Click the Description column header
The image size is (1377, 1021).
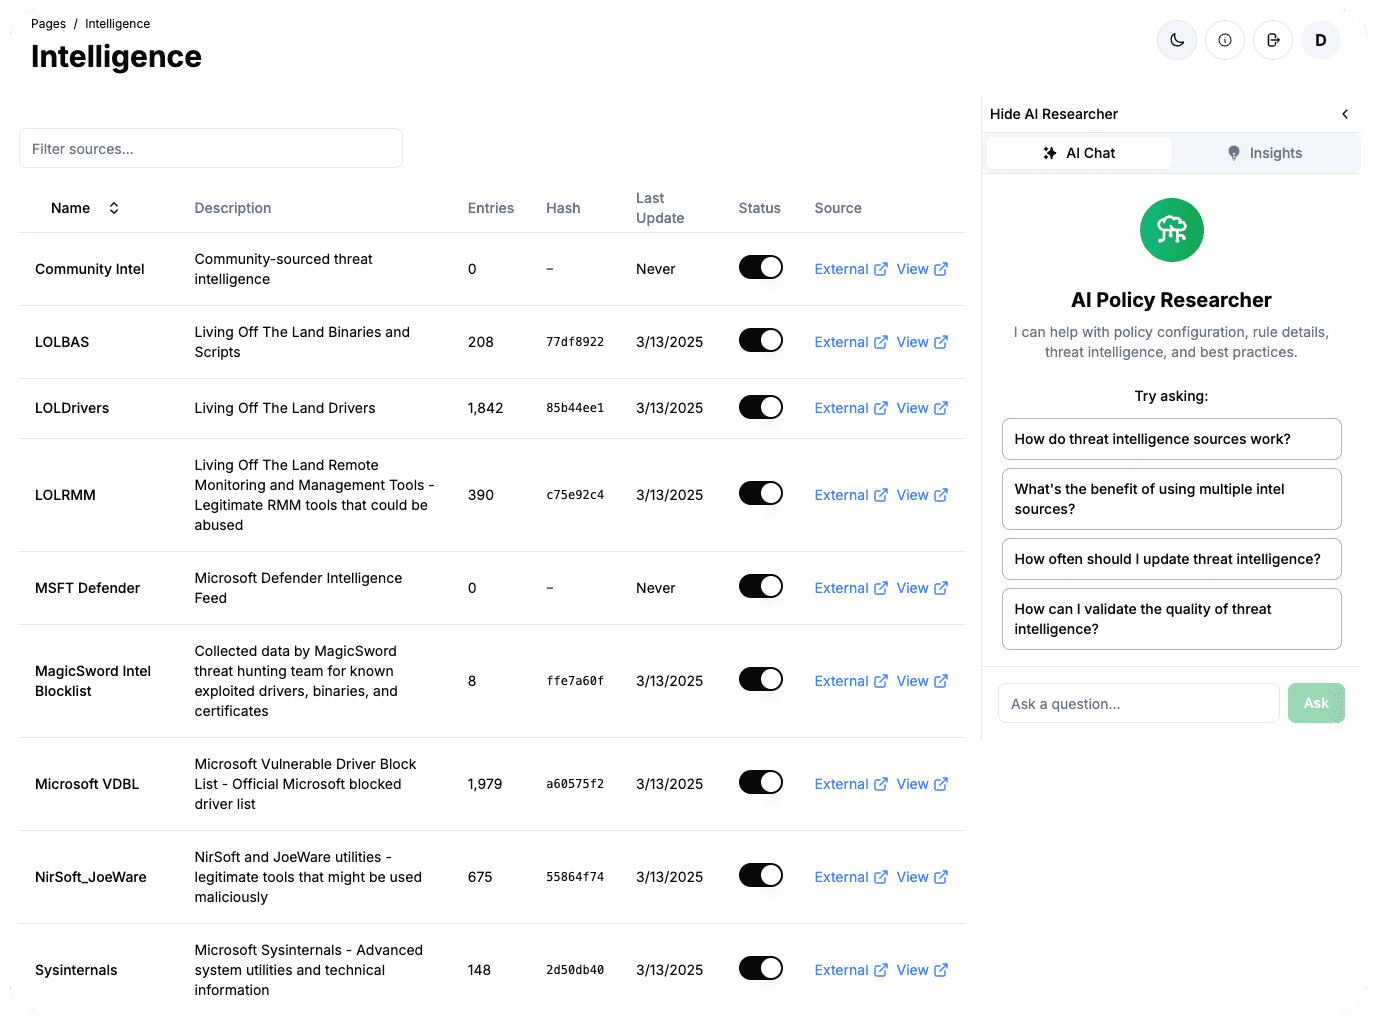[233, 208]
